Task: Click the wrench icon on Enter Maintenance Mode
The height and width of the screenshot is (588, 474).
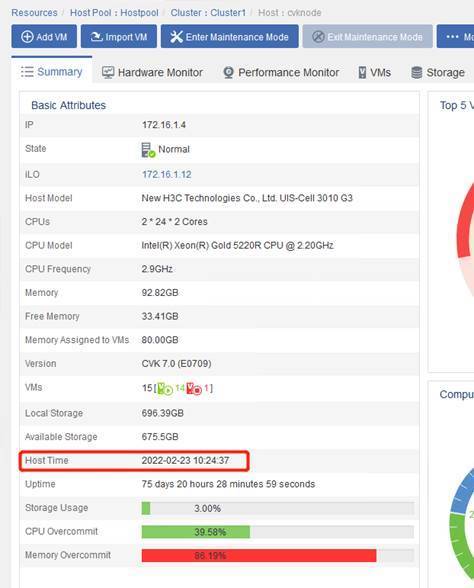Action: [176, 37]
